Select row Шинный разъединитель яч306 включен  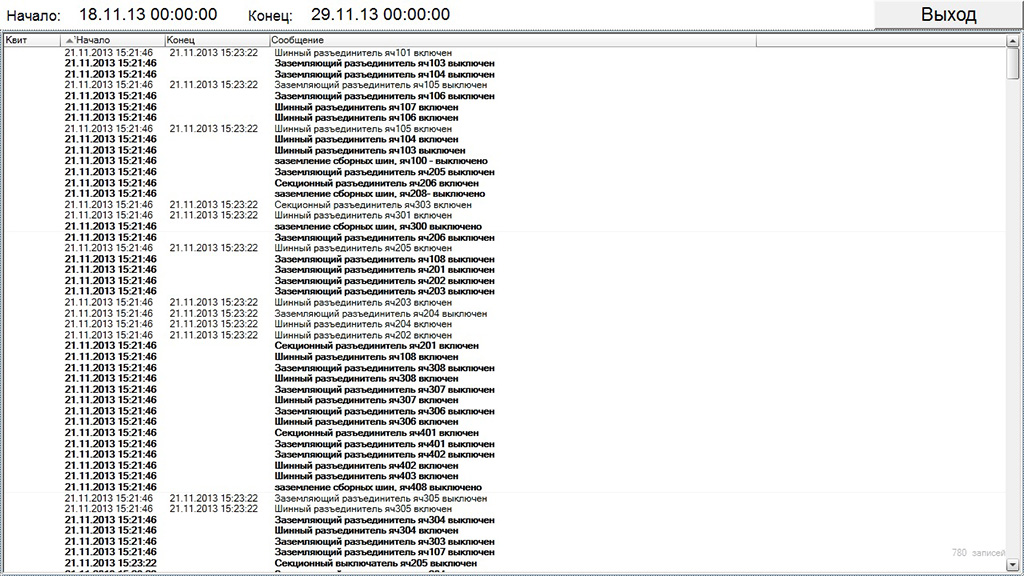tap(504, 422)
